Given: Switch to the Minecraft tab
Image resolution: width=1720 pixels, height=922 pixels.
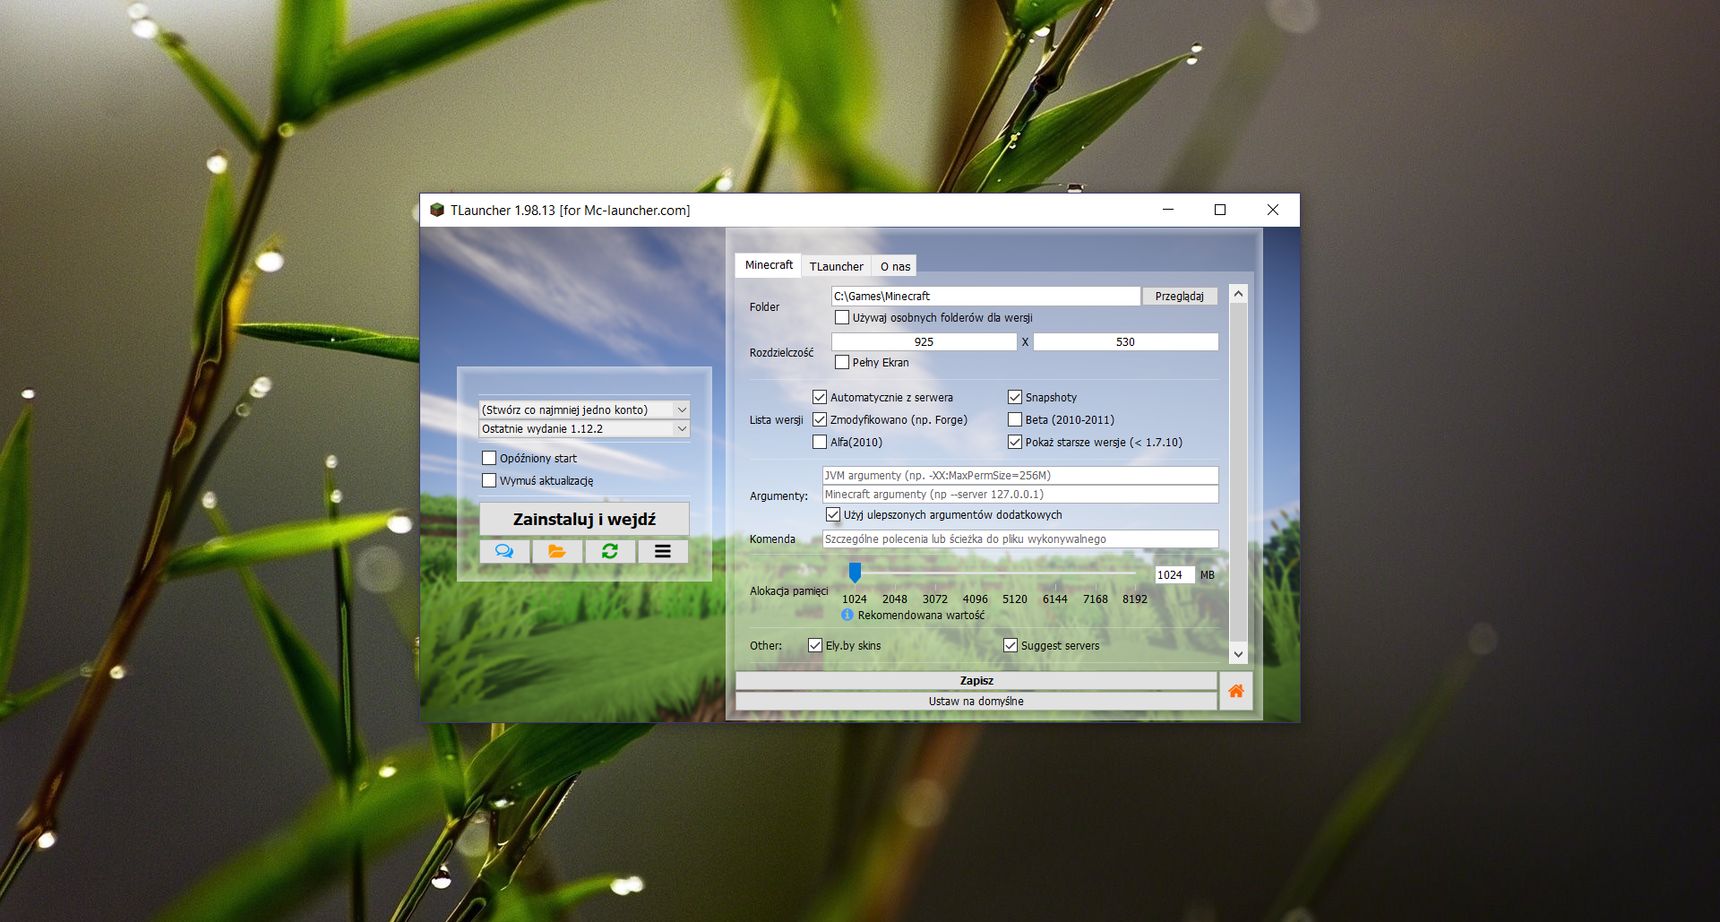Looking at the screenshot, I should (769, 265).
